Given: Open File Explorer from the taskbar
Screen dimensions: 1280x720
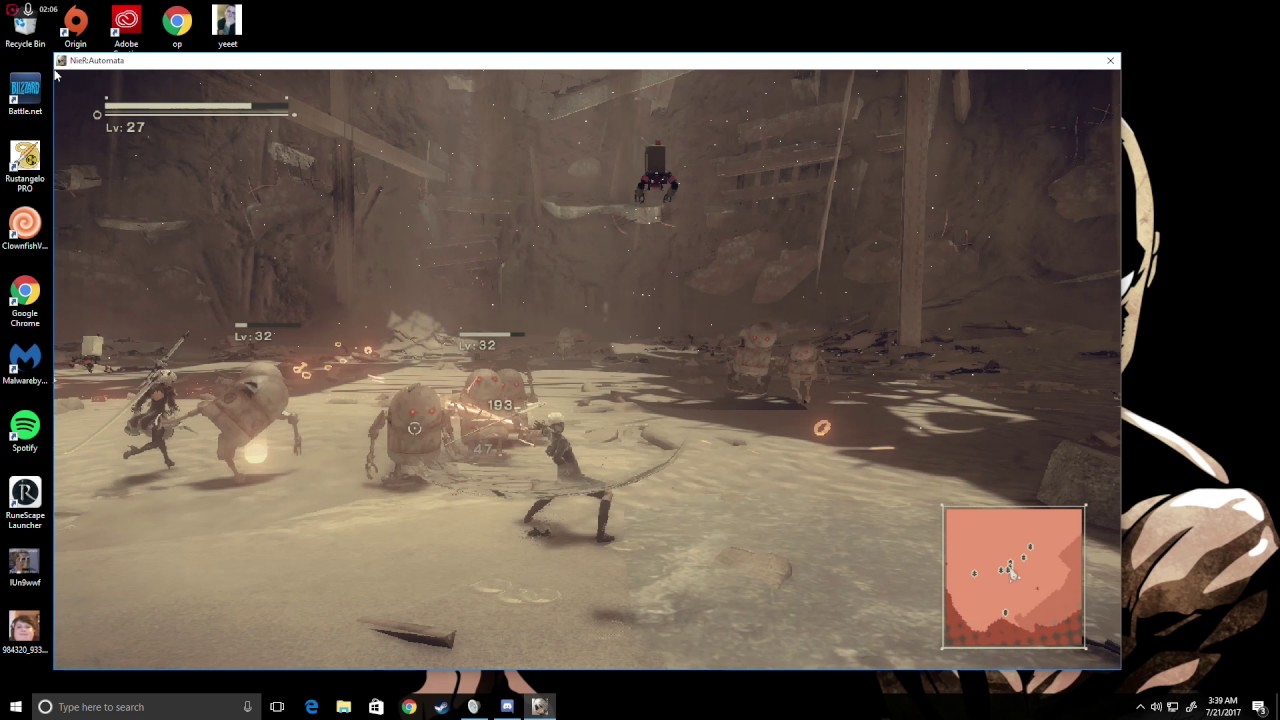Looking at the screenshot, I should (343, 707).
